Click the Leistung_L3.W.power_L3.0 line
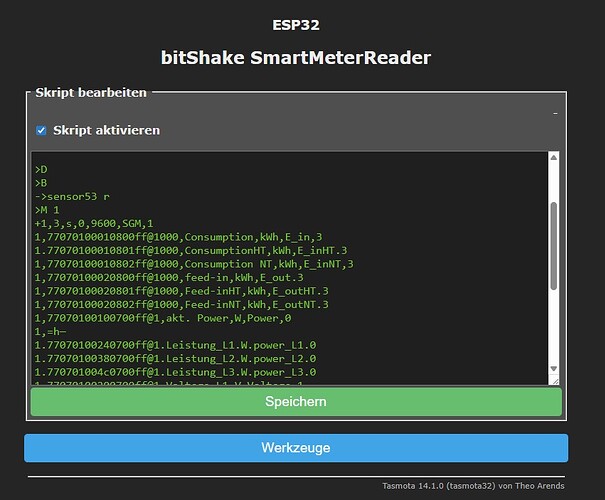 [175, 372]
